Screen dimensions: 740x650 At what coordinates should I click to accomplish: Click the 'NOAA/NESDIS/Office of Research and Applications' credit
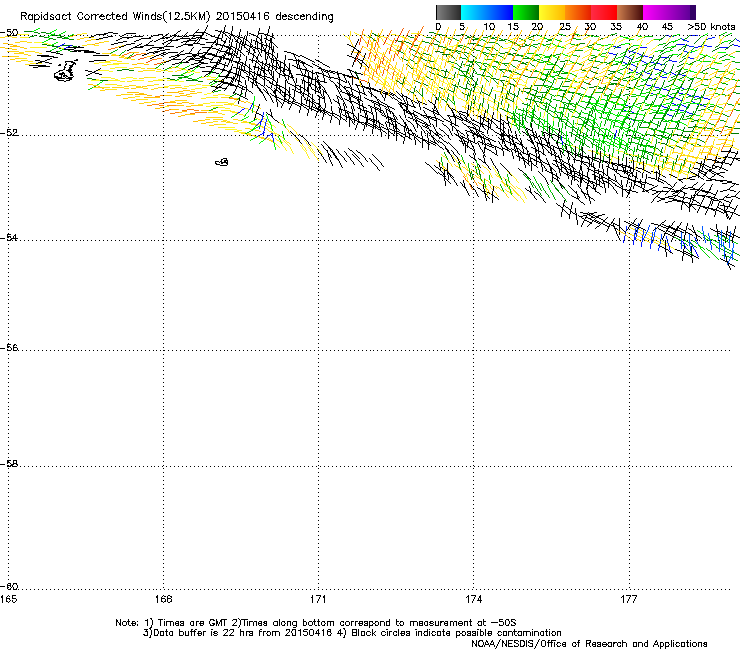589,644
